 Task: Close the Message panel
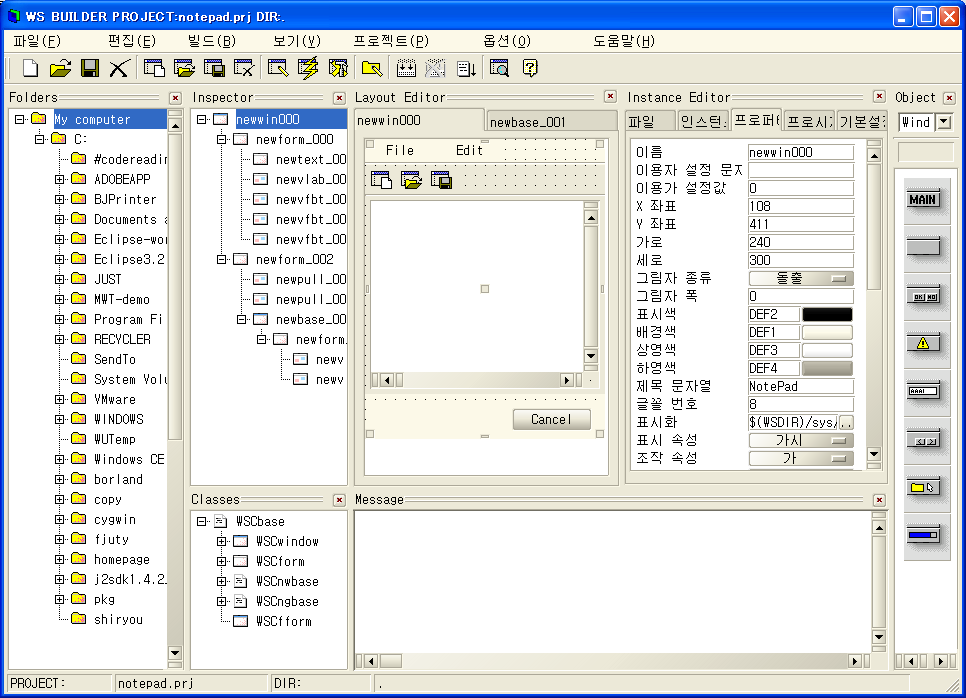879,500
